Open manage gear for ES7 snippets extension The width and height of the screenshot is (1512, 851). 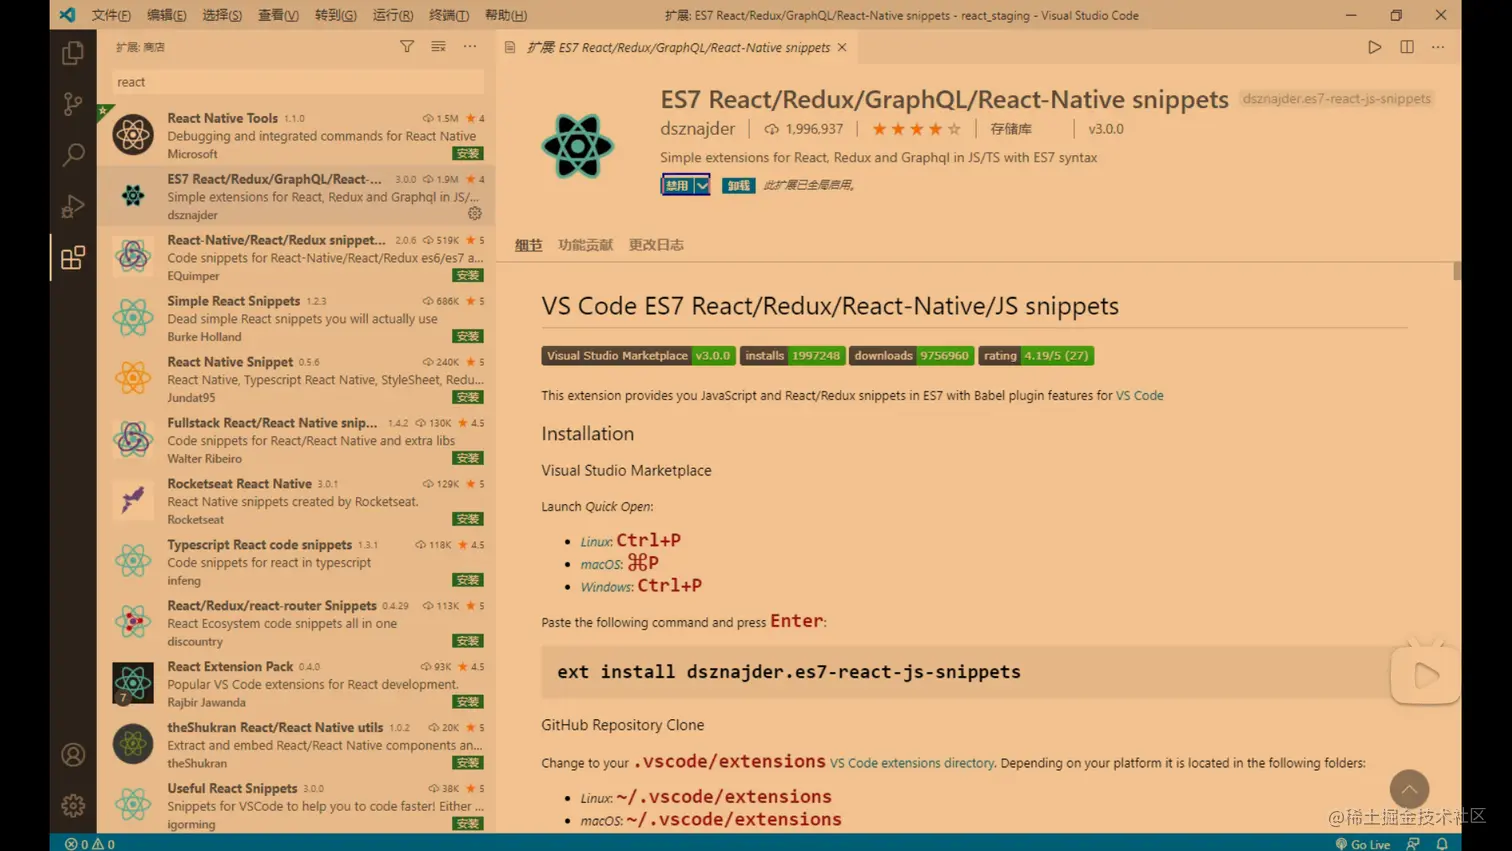point(475,213)
